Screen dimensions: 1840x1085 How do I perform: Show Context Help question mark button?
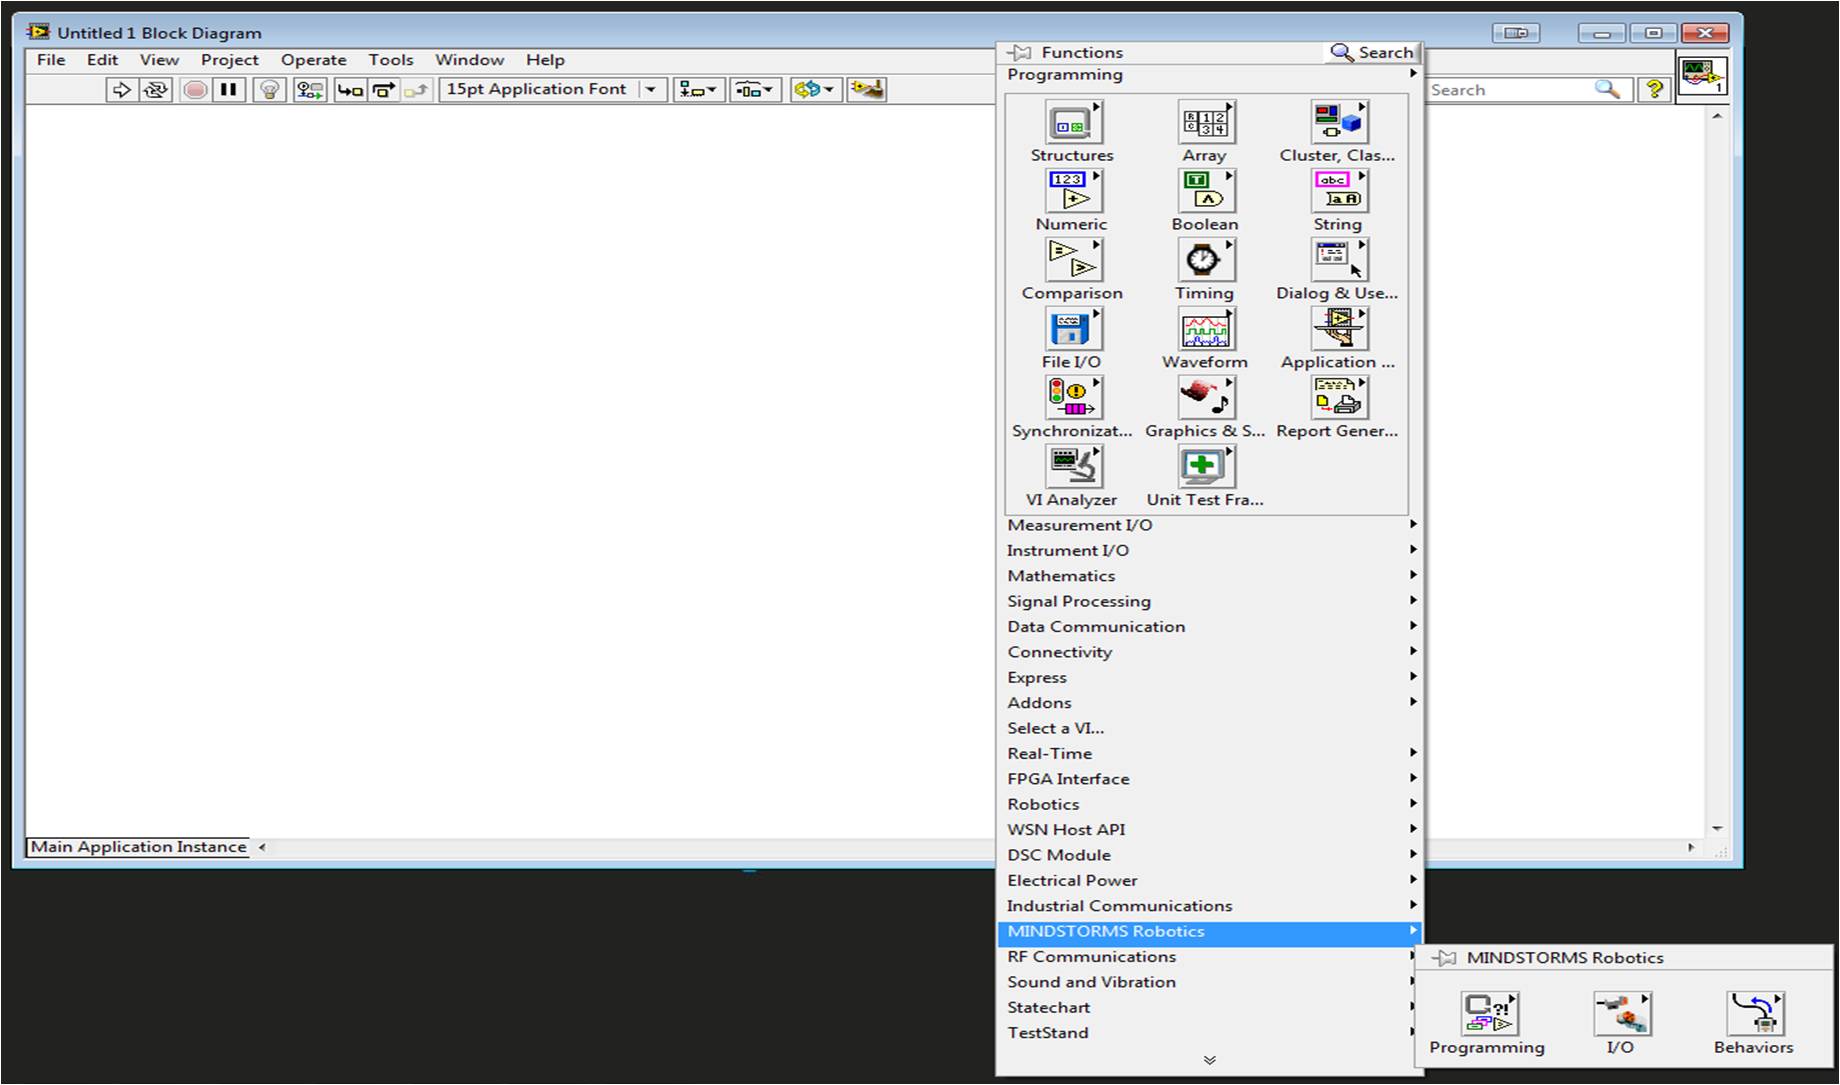(x=1654, y=89)
